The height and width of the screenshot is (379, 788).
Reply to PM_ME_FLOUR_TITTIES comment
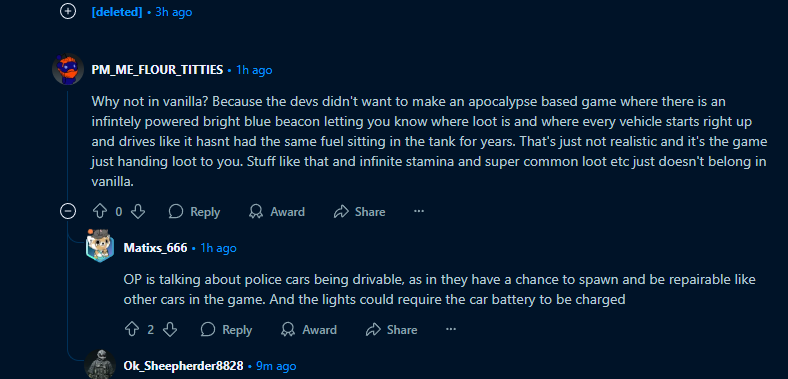pyautogui.click(x=194, y=212)
